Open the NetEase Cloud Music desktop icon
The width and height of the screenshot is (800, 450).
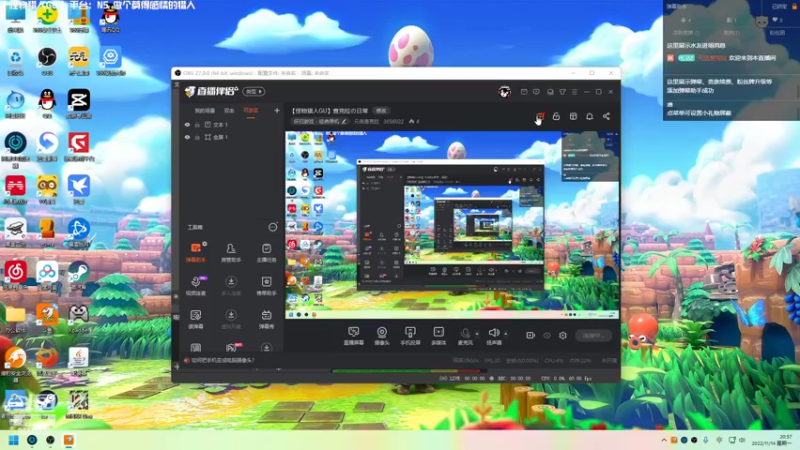(x=15, y=275)
